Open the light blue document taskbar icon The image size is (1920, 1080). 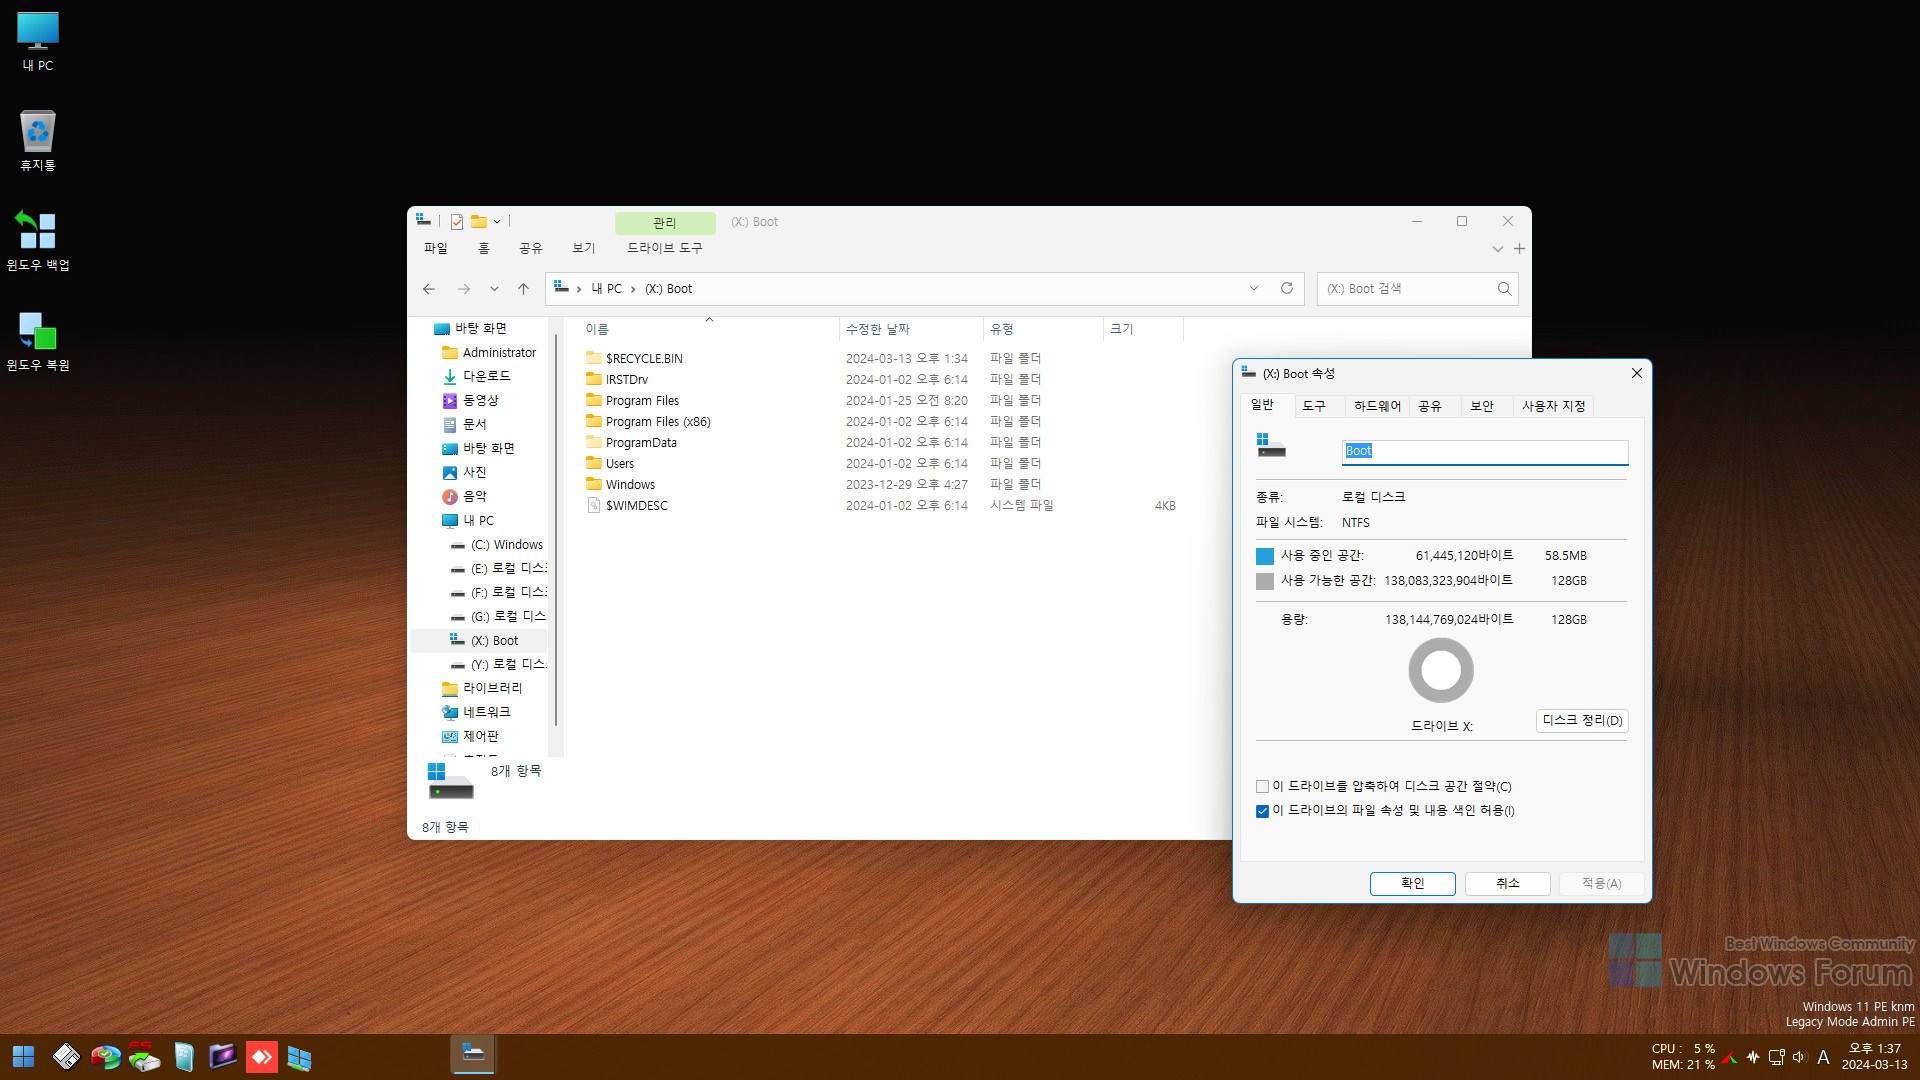[x=184, y=1057]
